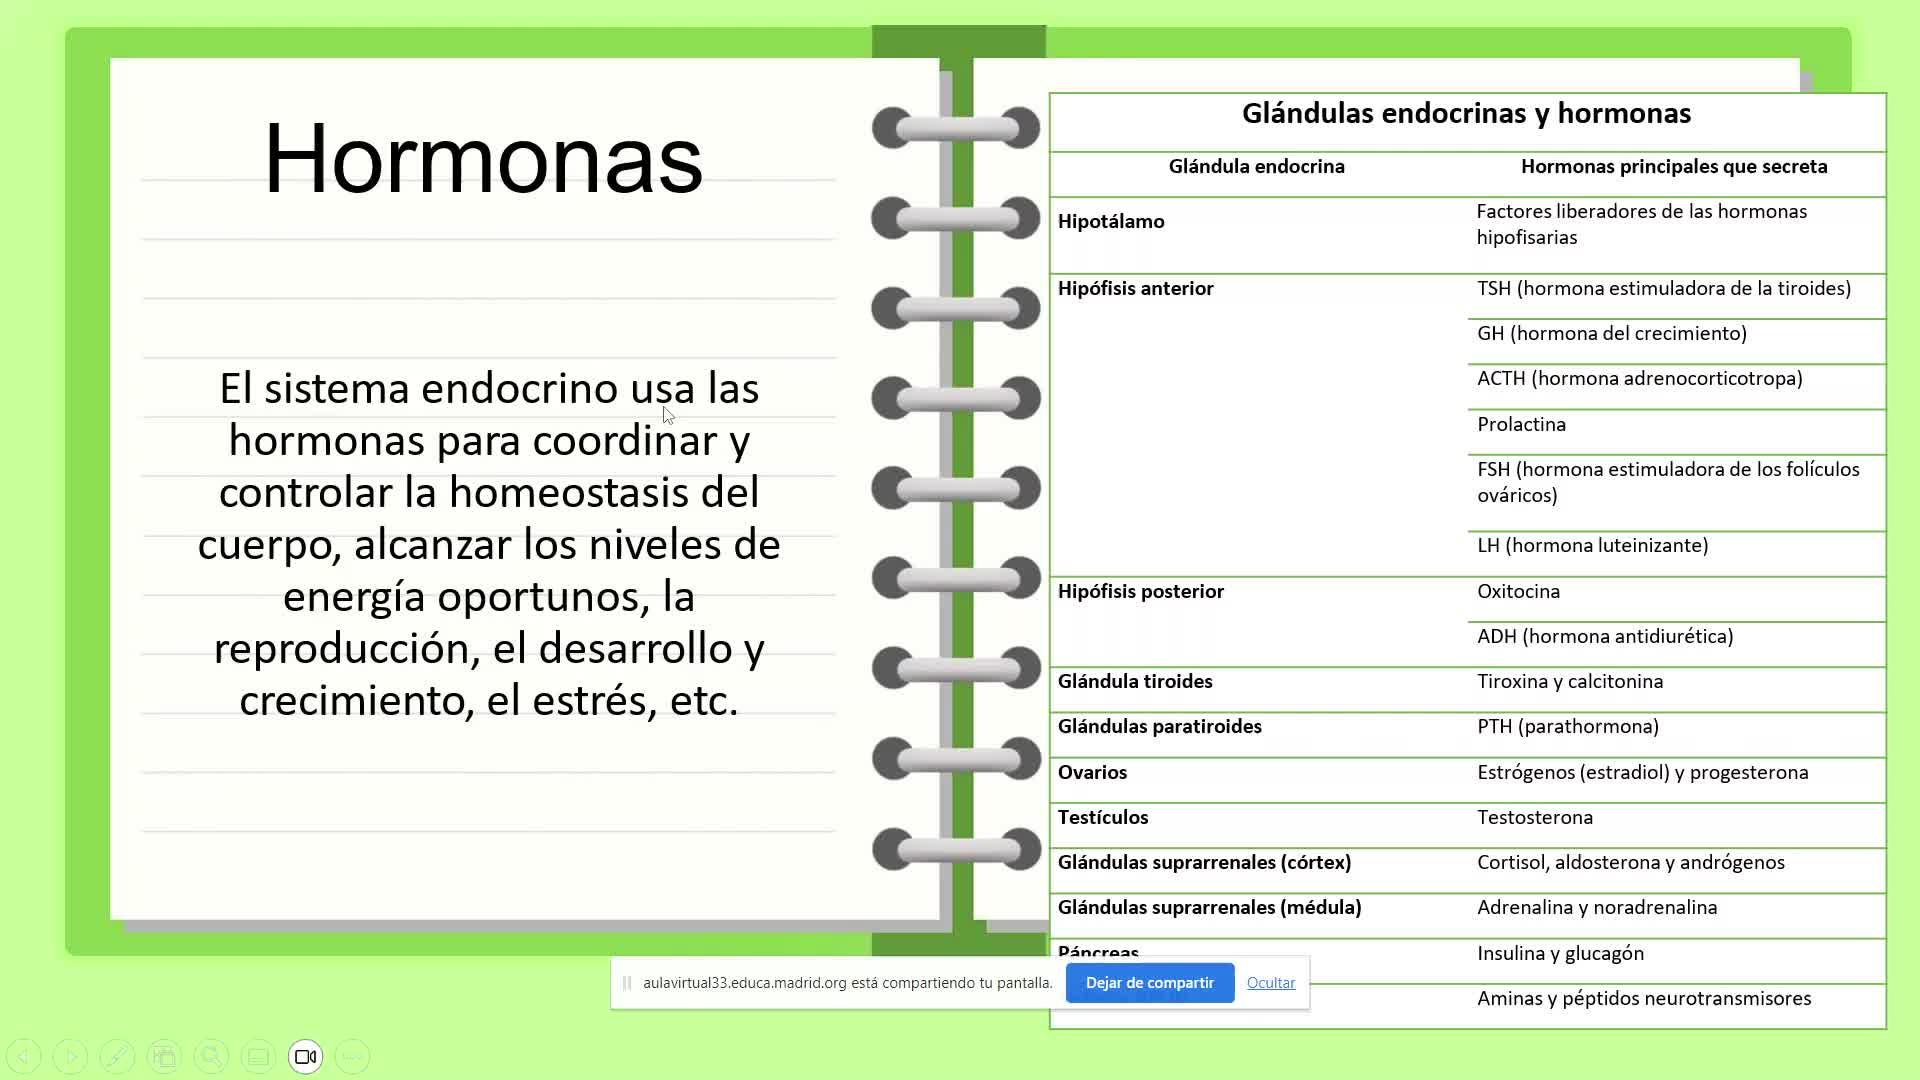Go to previous slide arrow
Image resolution: width=1920 pixels, height=1080 pixels.
23,1056
